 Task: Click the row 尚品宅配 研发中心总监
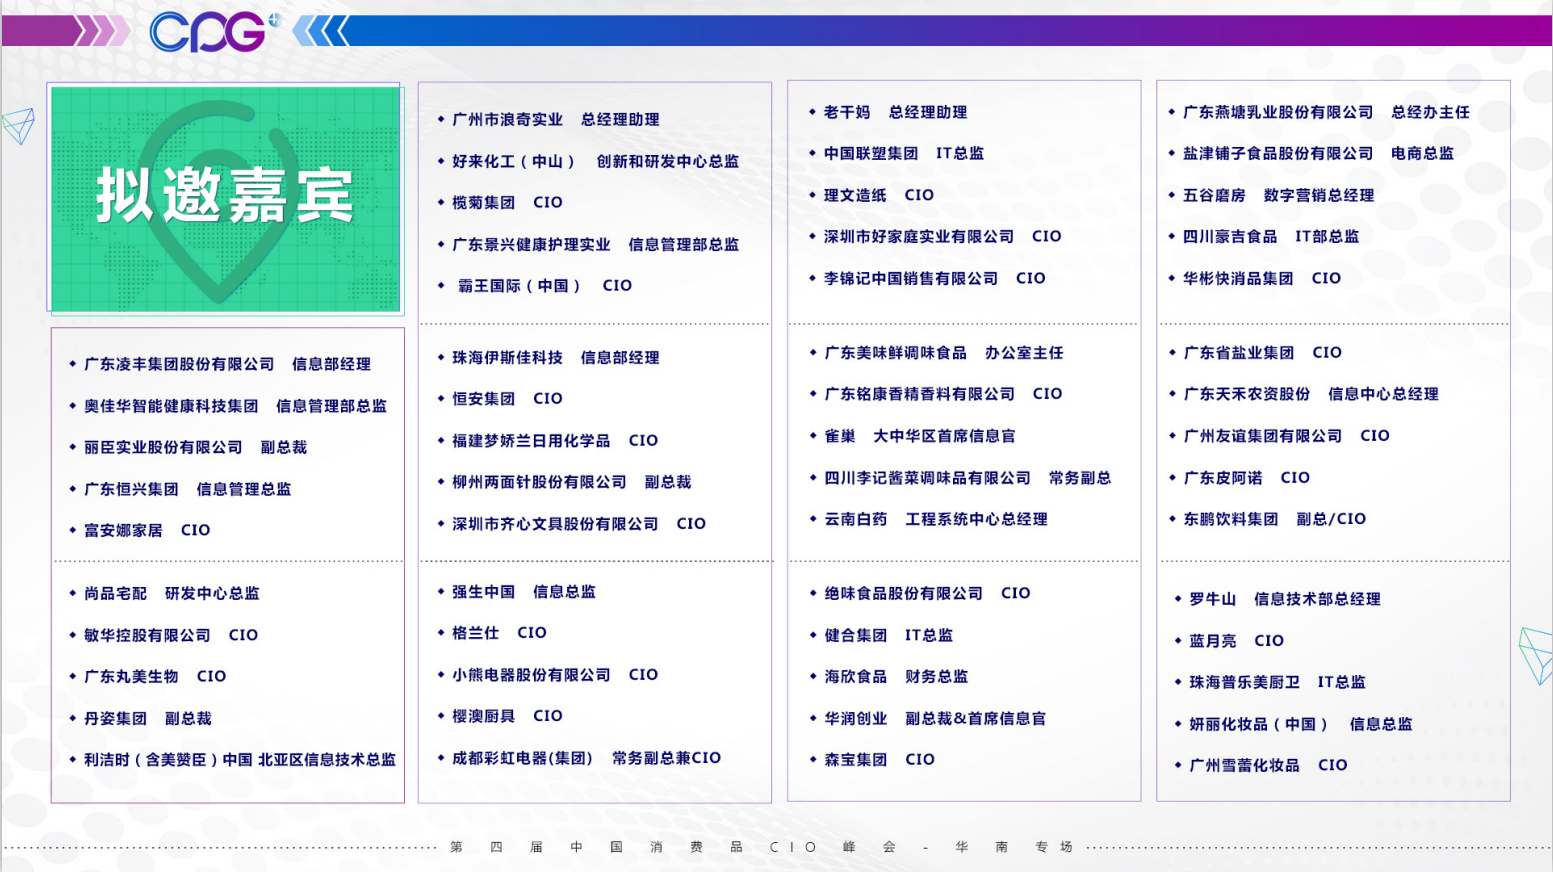164,594
